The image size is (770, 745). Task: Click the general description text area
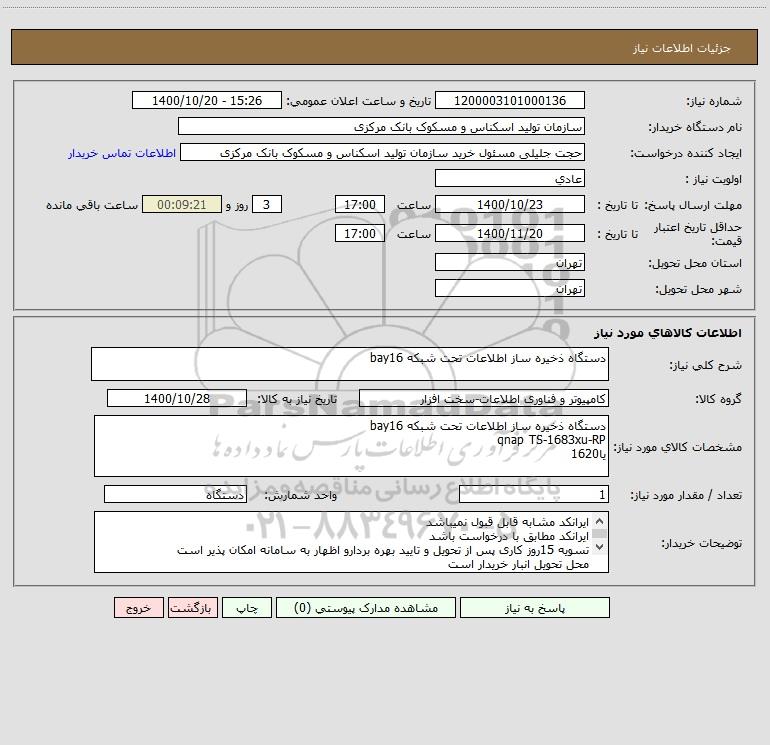coord(350,364)
